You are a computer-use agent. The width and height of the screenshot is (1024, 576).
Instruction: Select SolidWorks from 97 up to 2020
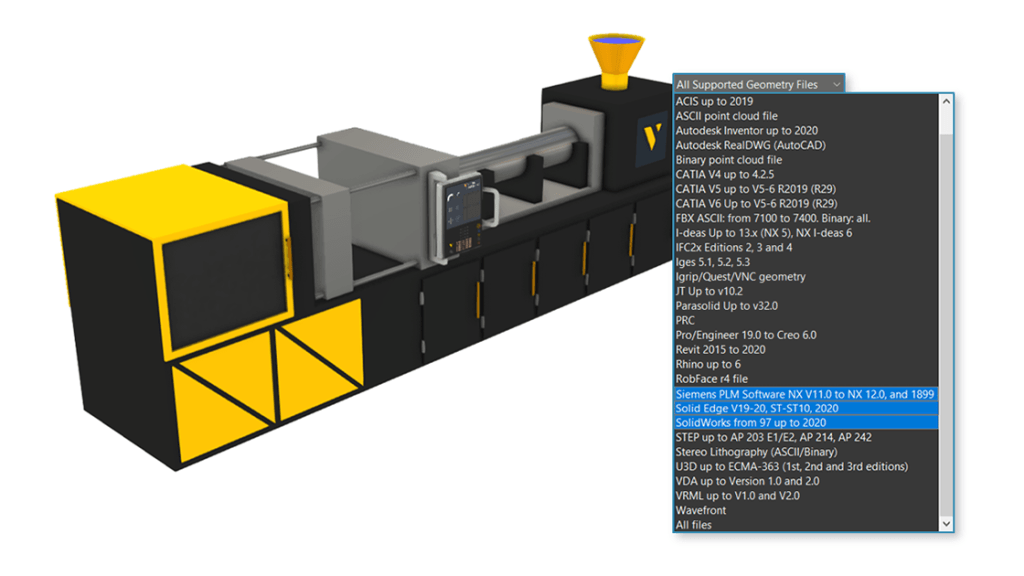[807, 423]
